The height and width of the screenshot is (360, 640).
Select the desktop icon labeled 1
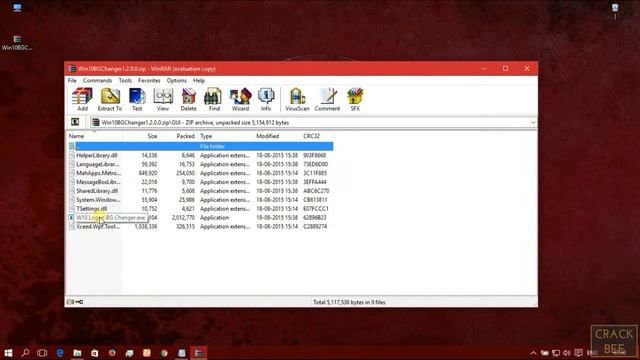pyautogui.click(x=615, y=11)
